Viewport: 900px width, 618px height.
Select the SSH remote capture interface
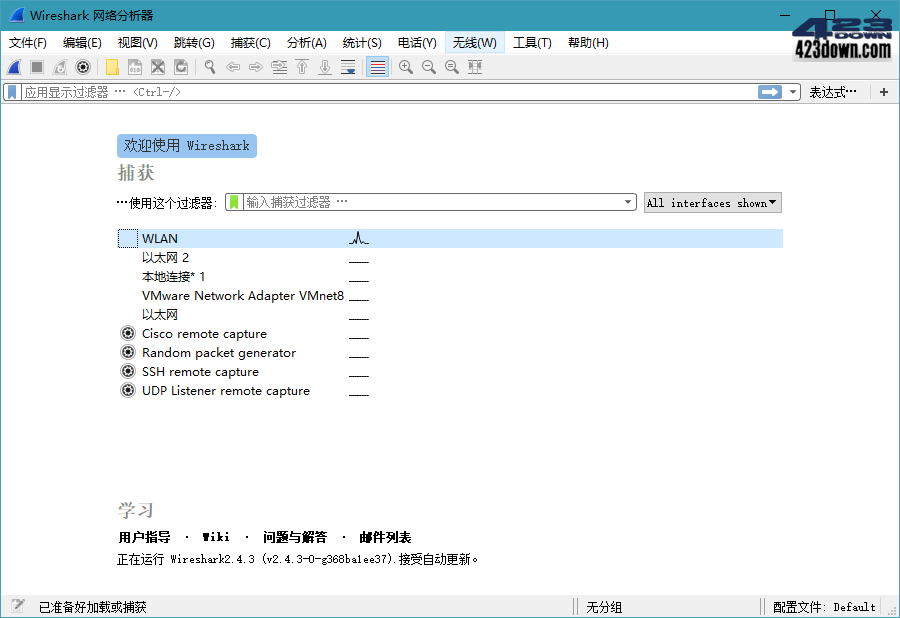coord(200,371)
